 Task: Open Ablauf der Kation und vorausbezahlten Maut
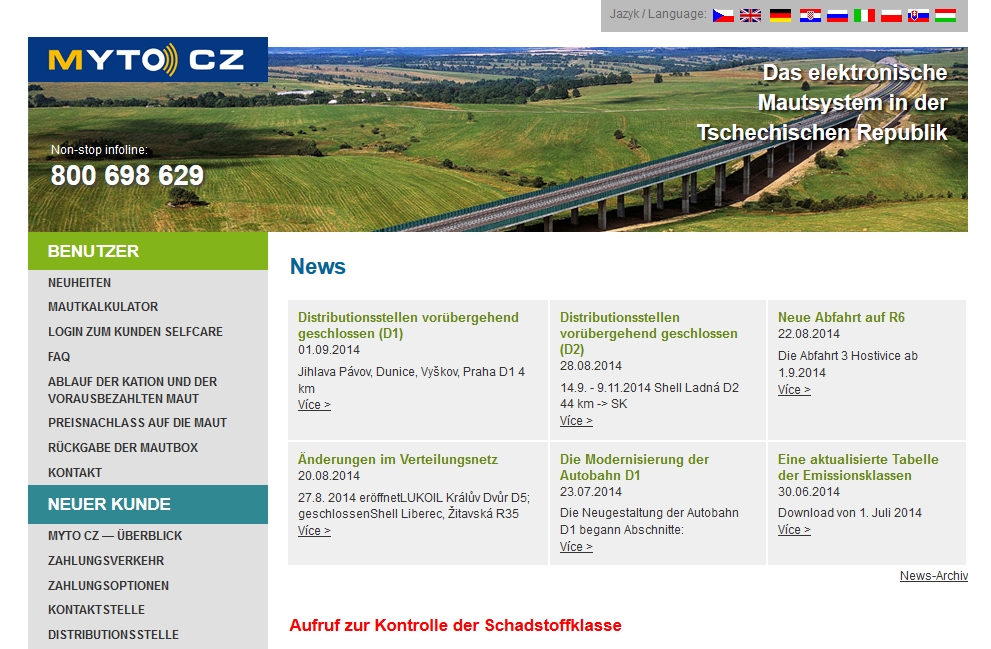point(133,390)
